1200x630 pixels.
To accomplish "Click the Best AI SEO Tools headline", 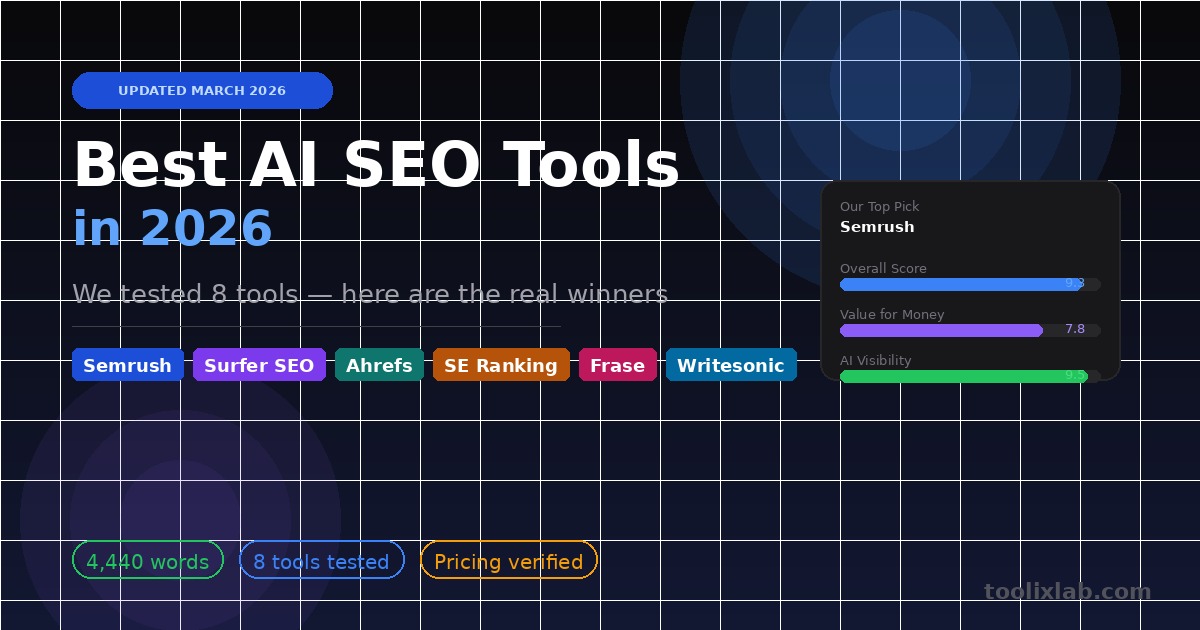I will (377, 165).
